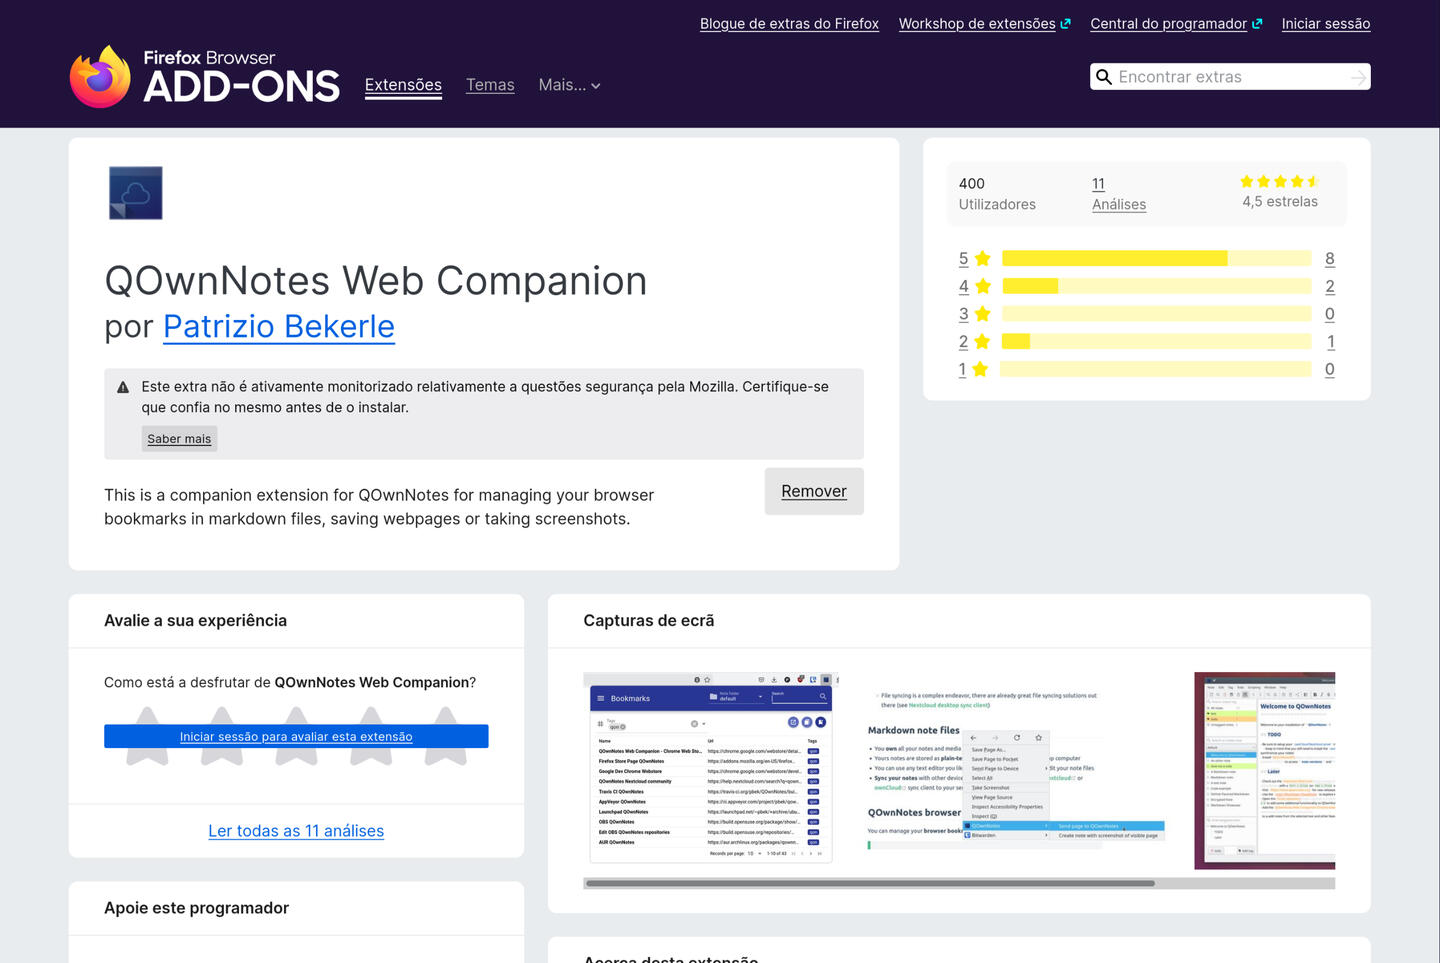Click the Firefox Browser Add-ons logo
The height and width of the screenshot is (963, 1440).
[x=205, y=76]
